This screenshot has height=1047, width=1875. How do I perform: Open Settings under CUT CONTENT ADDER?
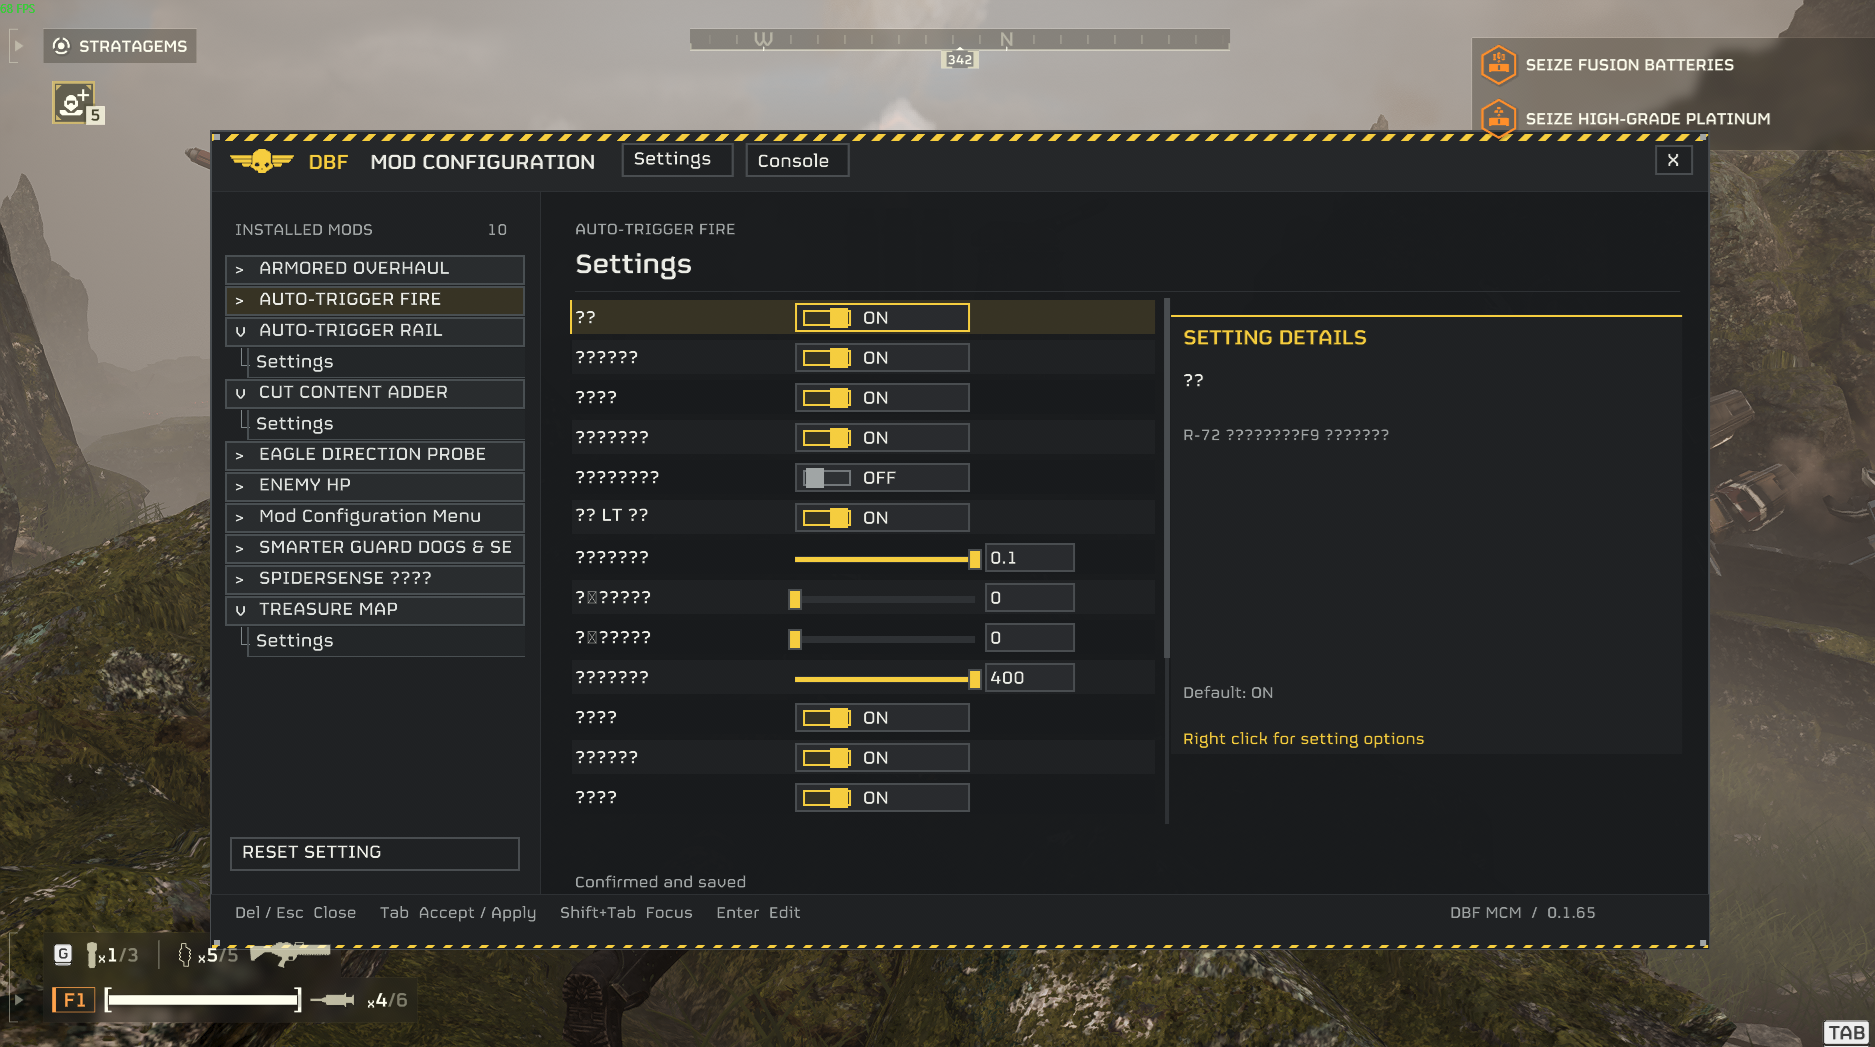[294, 423]
